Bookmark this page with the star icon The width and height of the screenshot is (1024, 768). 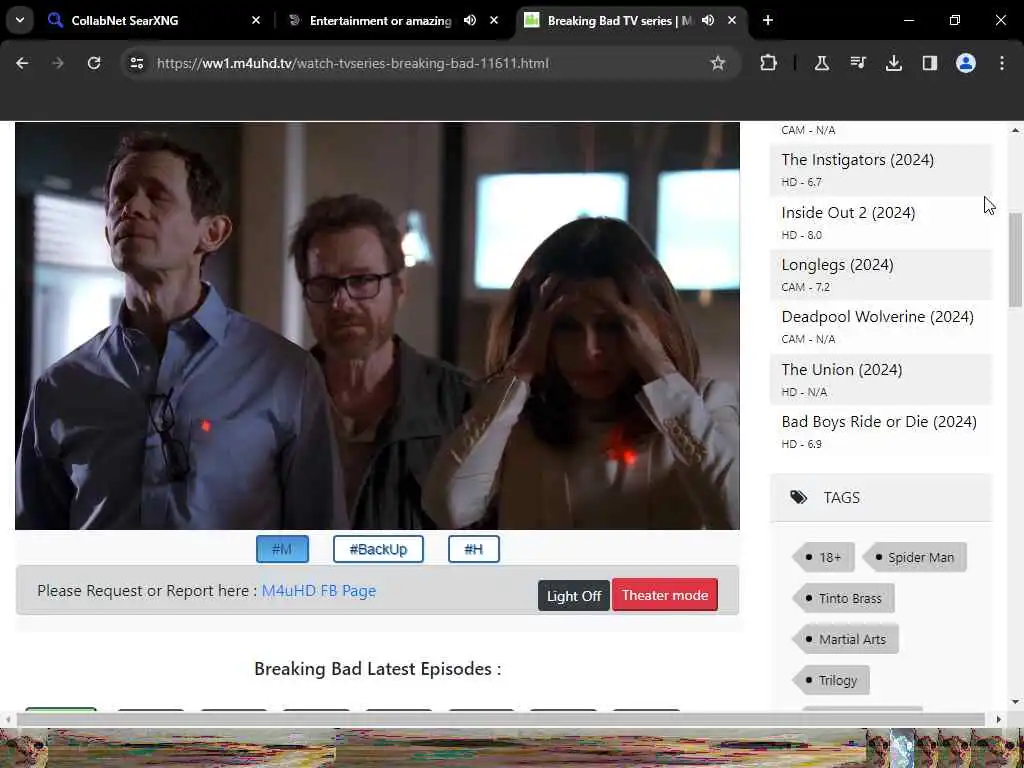[x=718, y=63]
